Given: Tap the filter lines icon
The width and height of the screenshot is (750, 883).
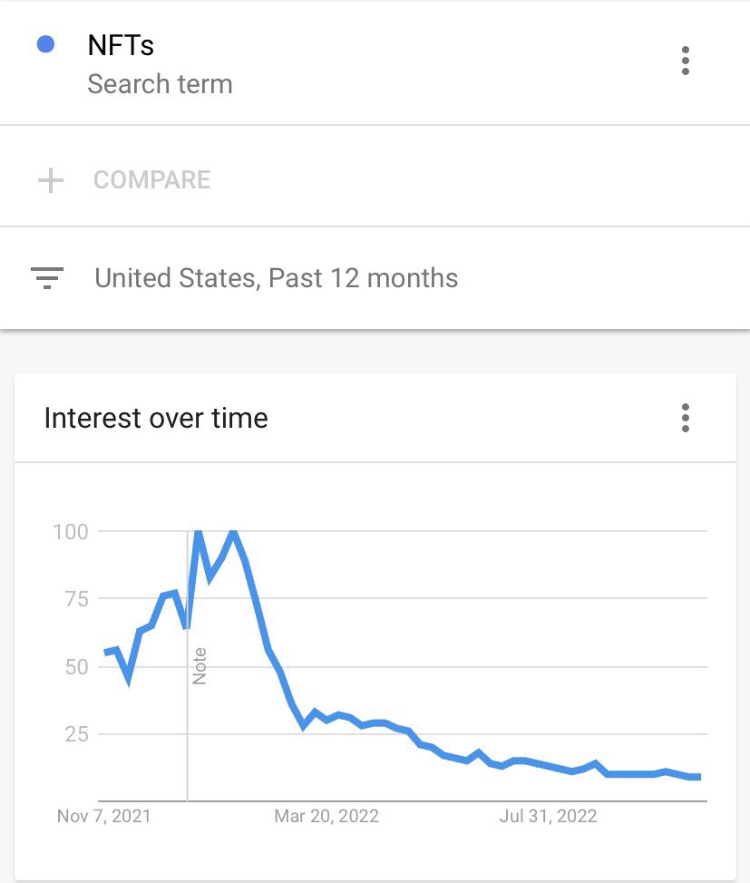Looking at the screenshot, I should coord(47,278).
